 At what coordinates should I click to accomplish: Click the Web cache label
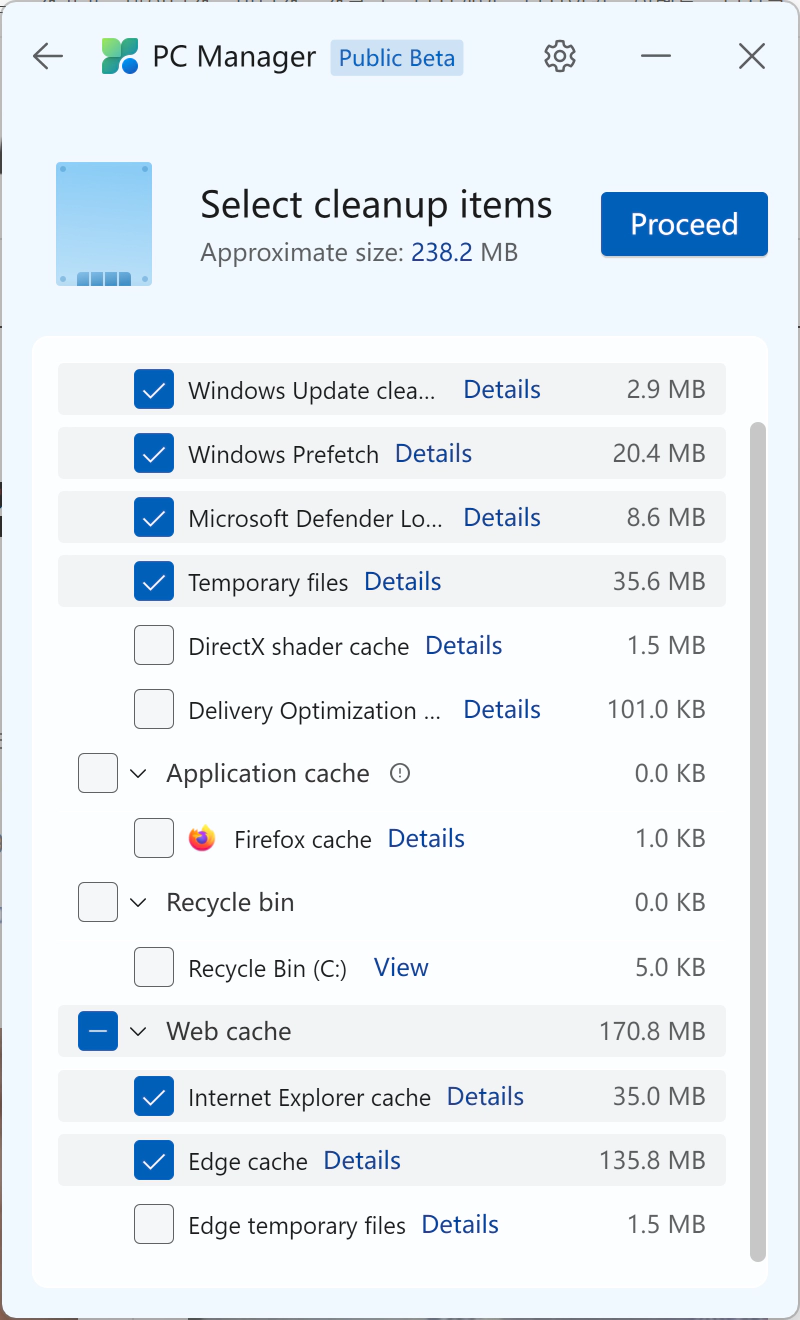(229, 1031)
